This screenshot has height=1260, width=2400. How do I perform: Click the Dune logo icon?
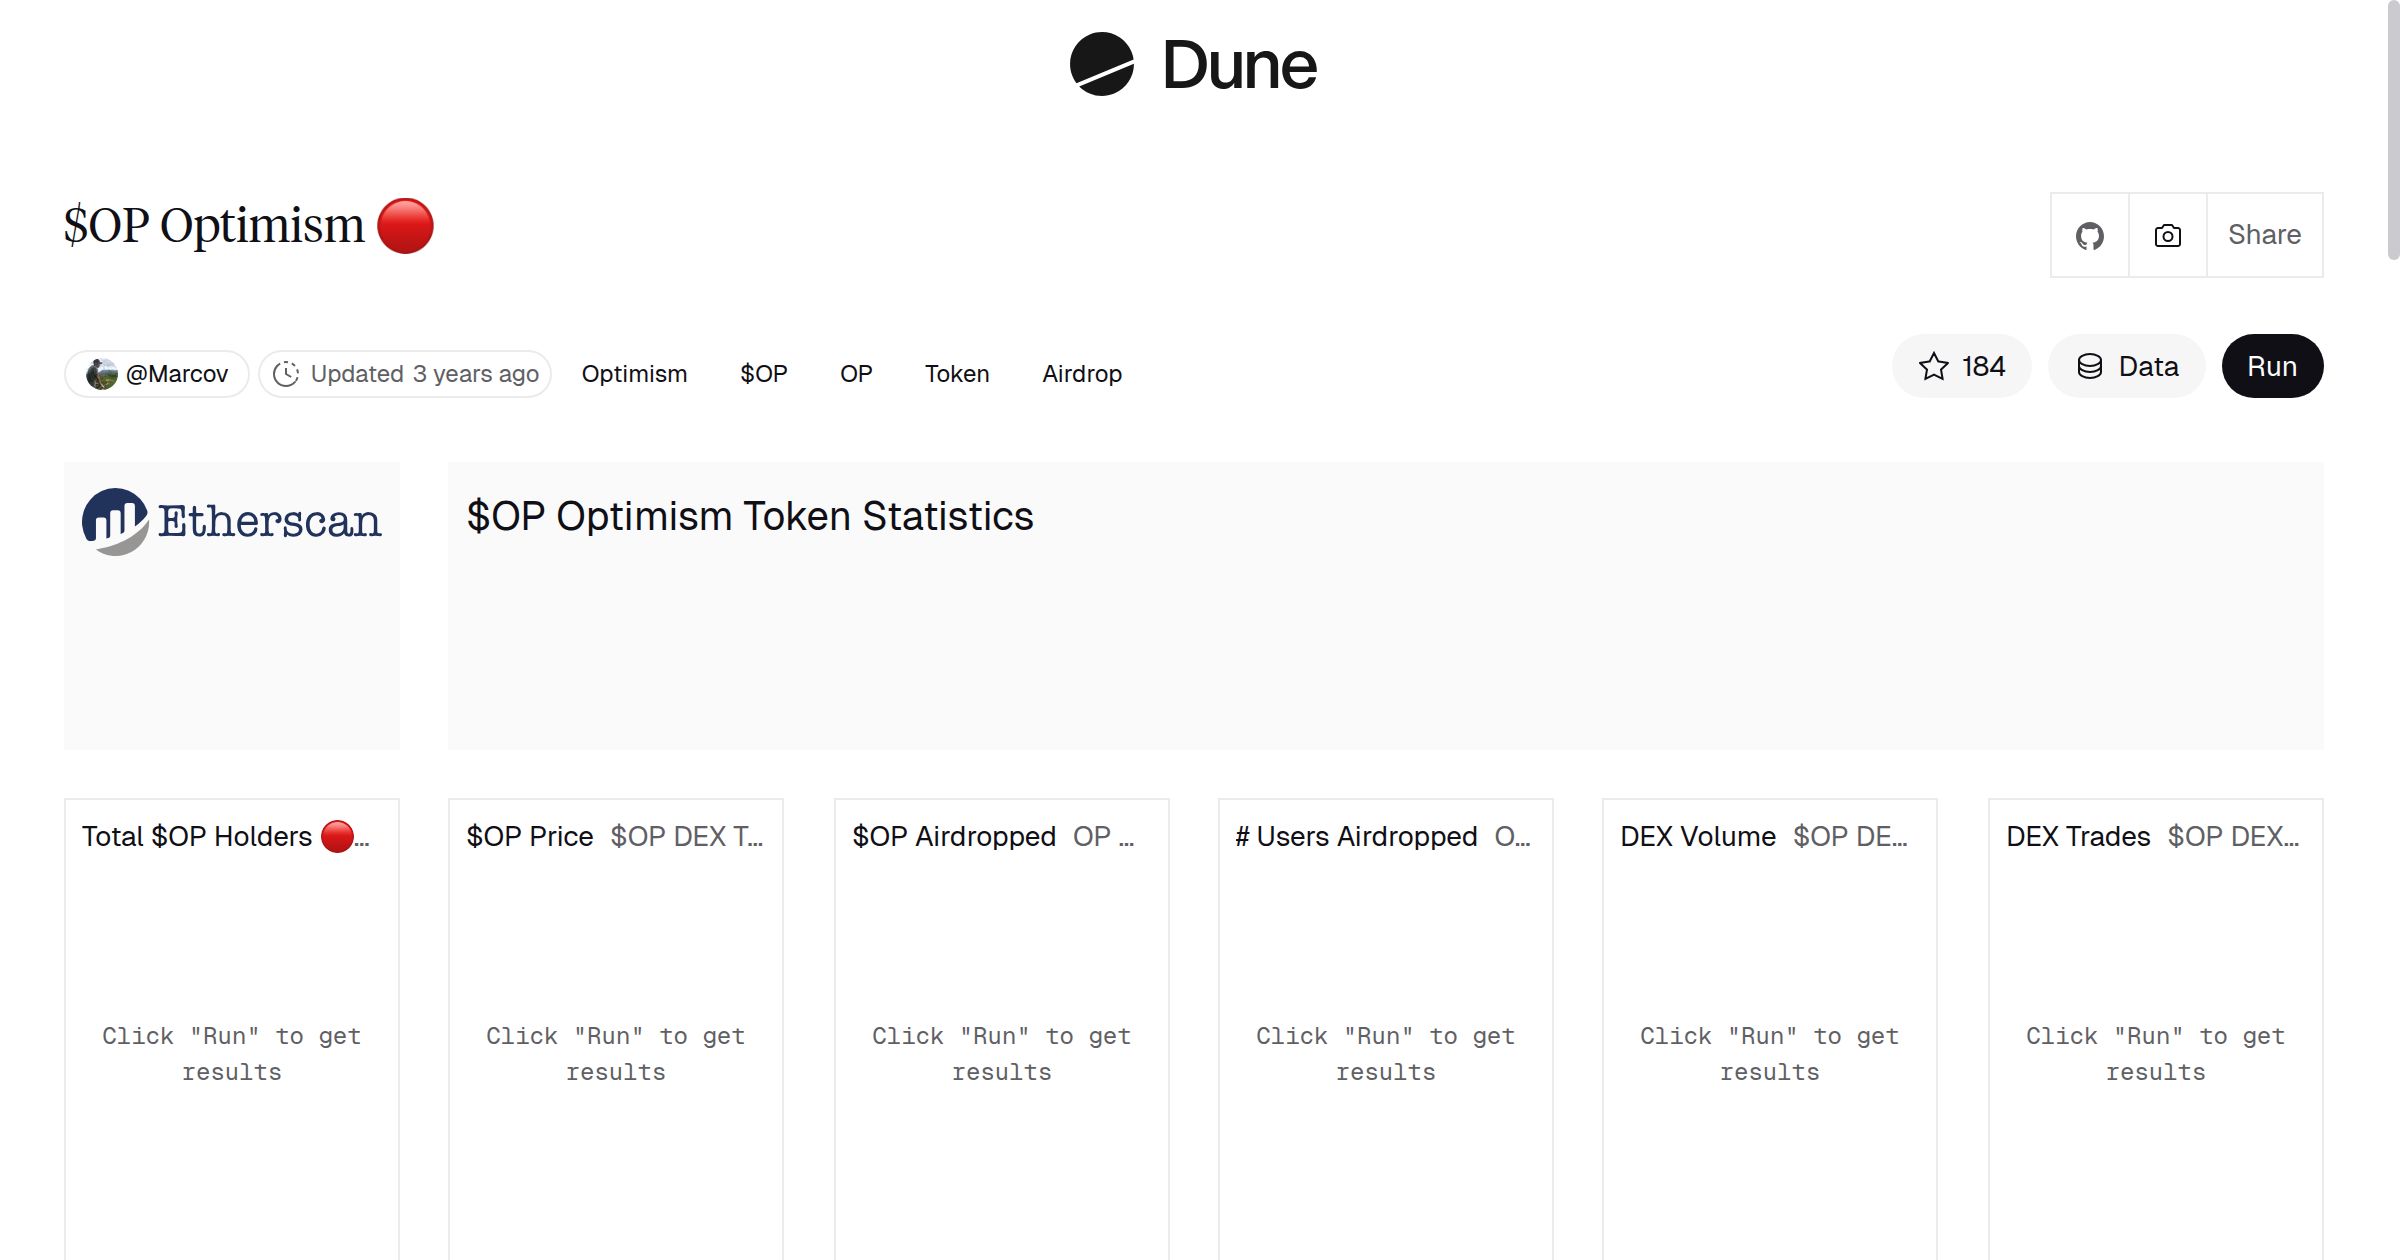pyautogui.click(x=1101, y=65)
